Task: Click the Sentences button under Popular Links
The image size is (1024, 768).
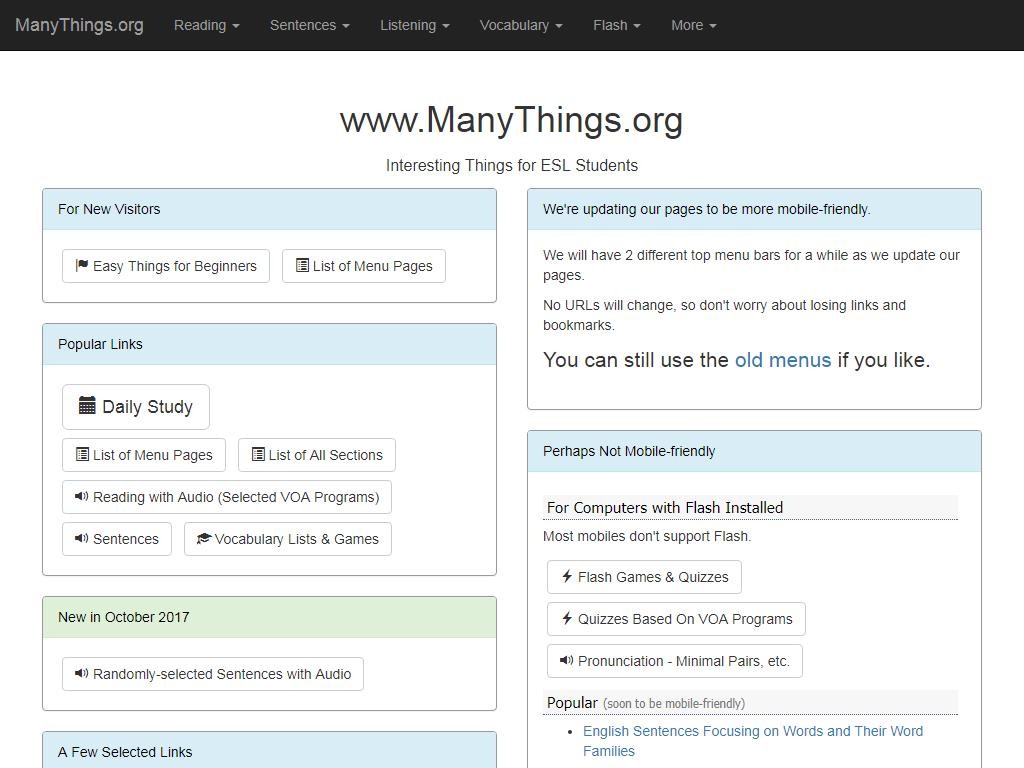Action: coord(117,539)
